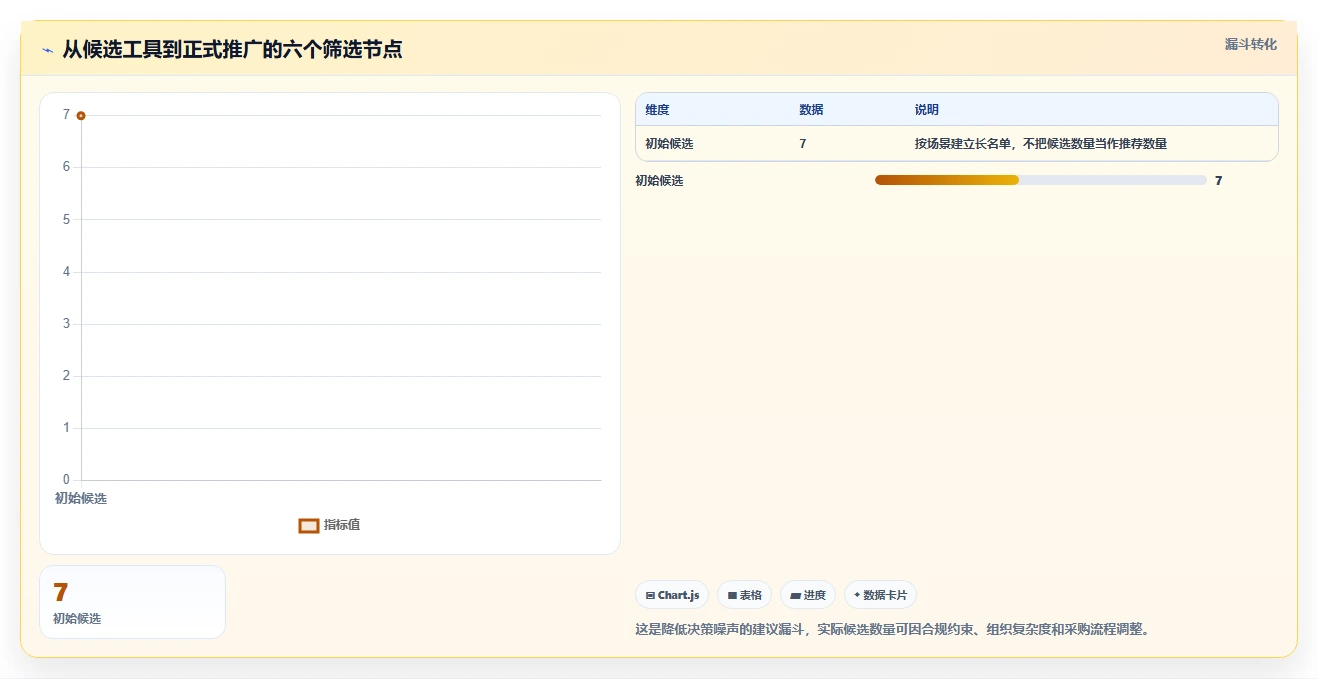Click the lightning icon beside the title
Viewport: 1318px width, 679px height.
pyautogui.click(x=47, y=50)
